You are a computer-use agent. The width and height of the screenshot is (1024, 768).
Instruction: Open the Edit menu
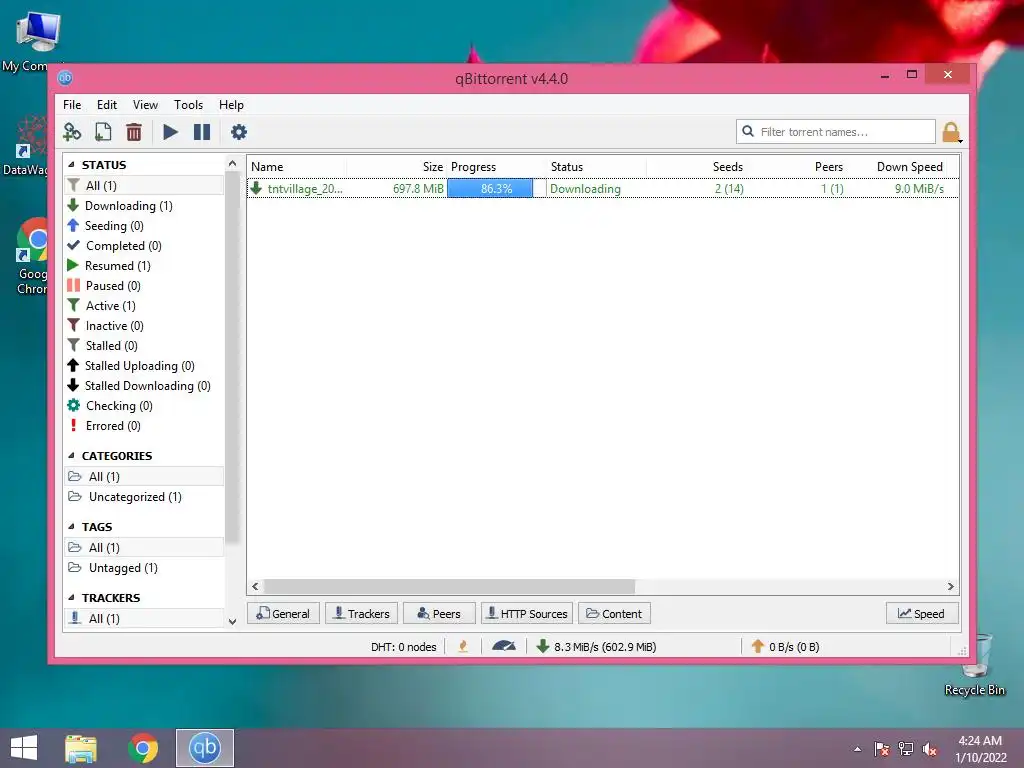106,104
